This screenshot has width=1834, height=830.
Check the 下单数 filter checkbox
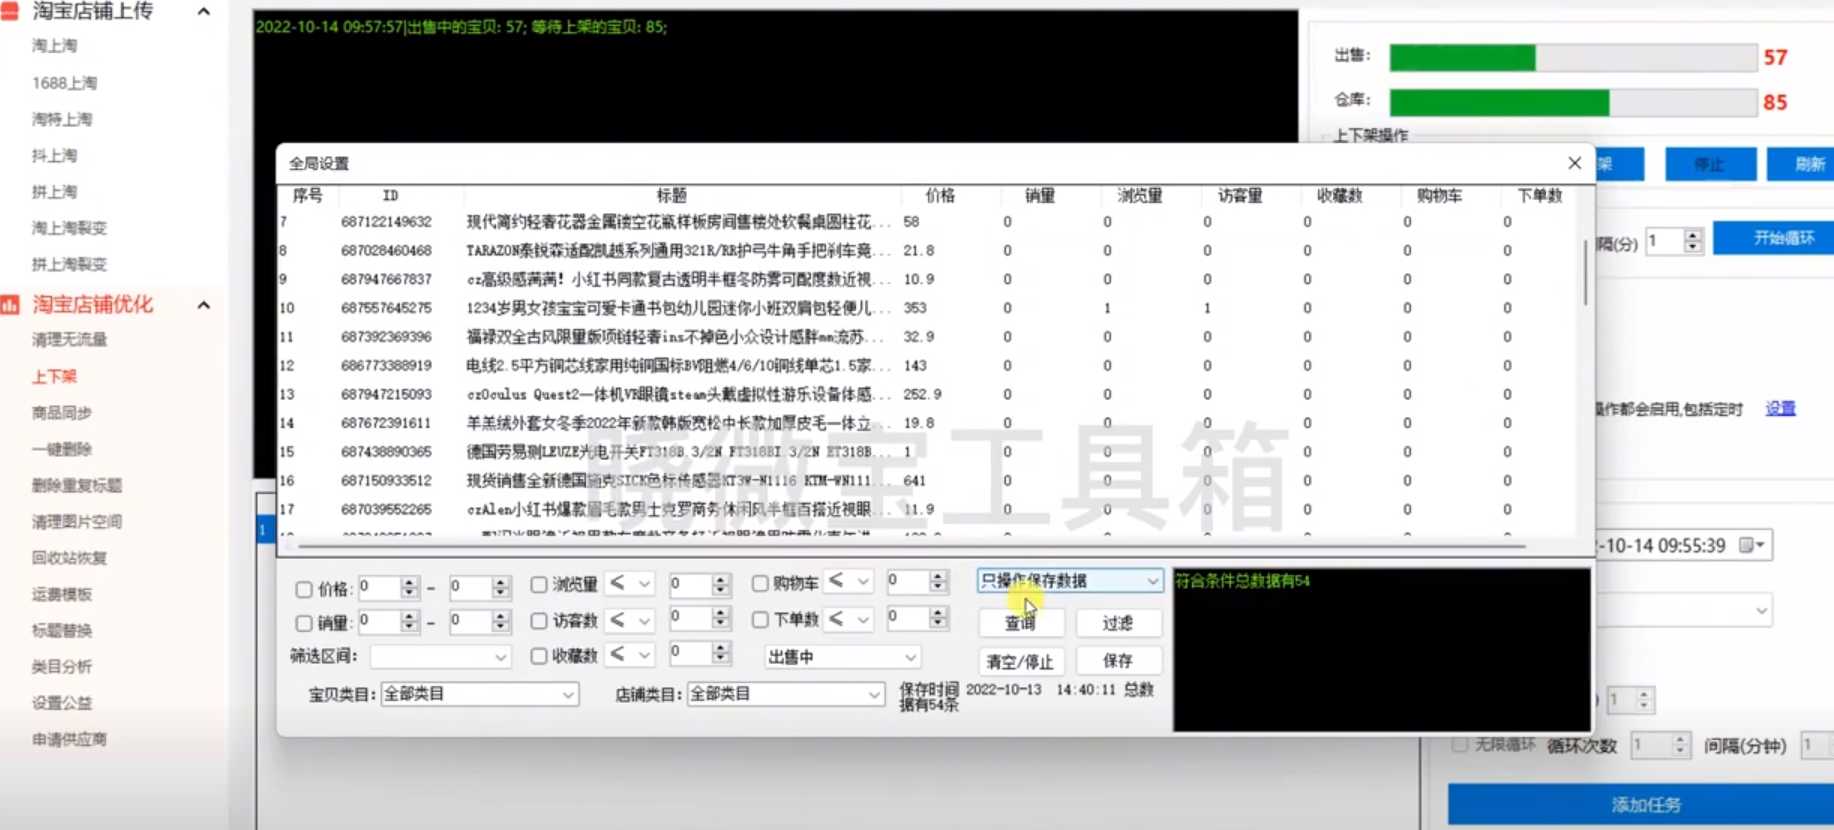pyautogui.click(x=760, y=620)
